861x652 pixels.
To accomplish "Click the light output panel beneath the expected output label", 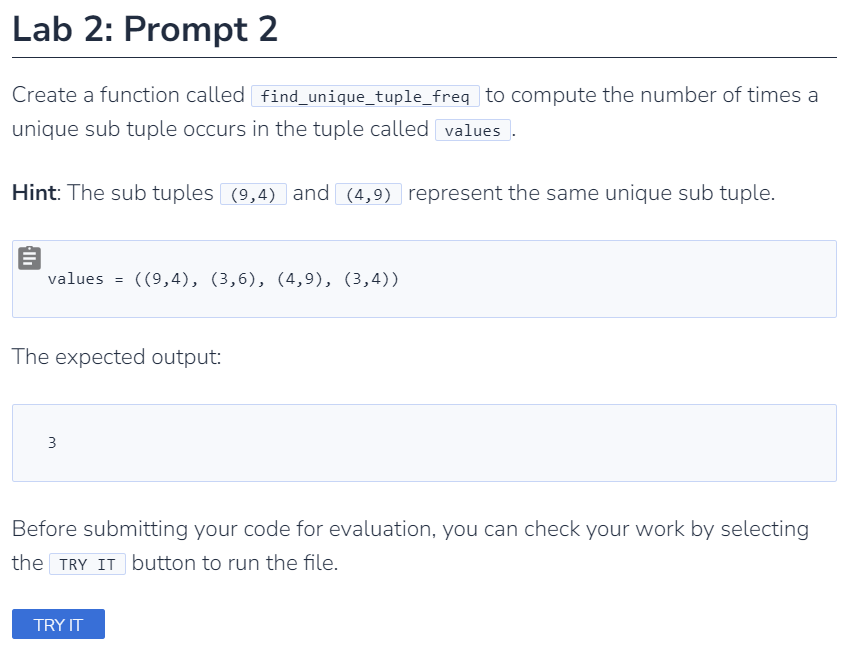I will click(x=424, y=442).
